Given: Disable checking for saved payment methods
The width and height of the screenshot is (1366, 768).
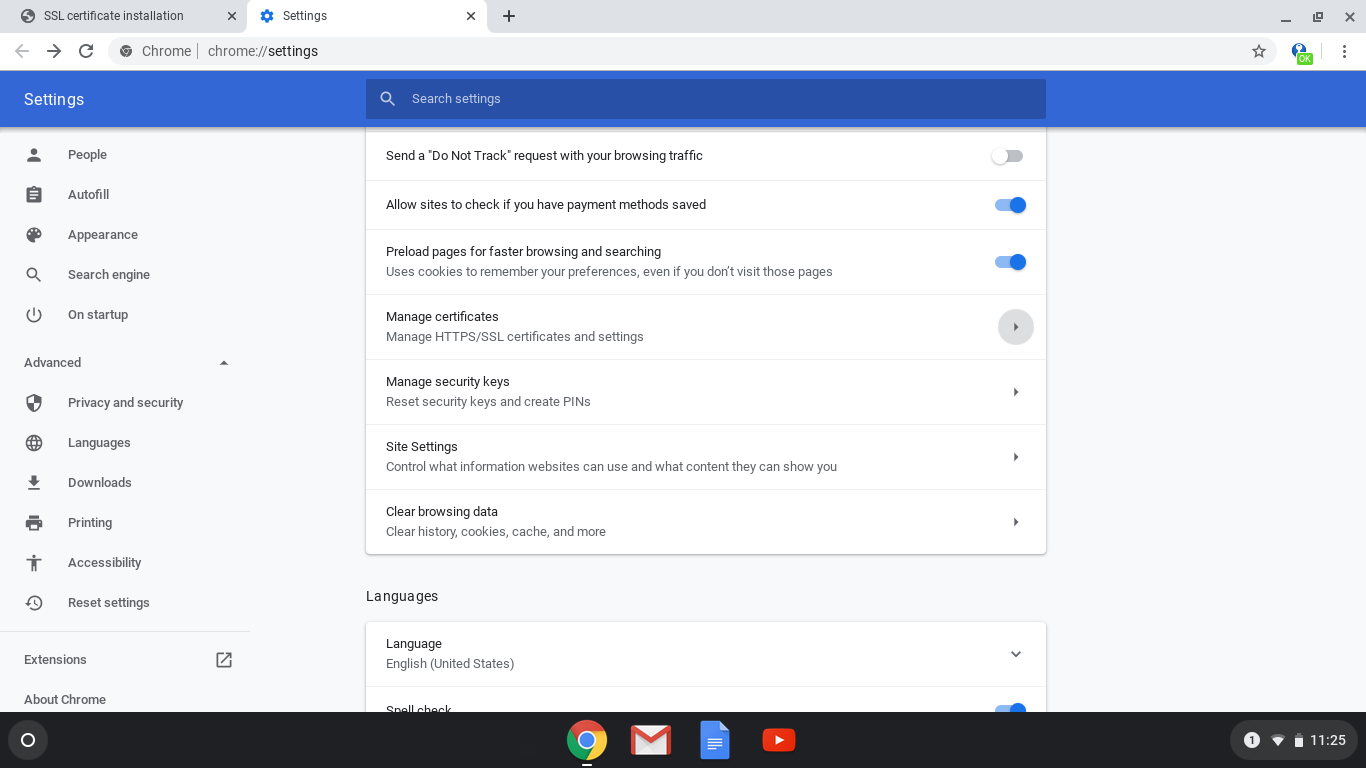Looking at the screenshot, I should (1010, 205).
